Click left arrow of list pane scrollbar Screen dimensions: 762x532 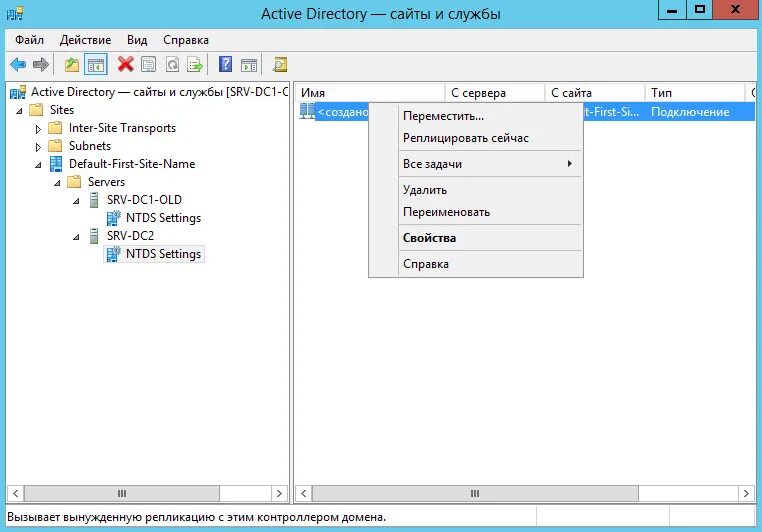pos(304,494)
